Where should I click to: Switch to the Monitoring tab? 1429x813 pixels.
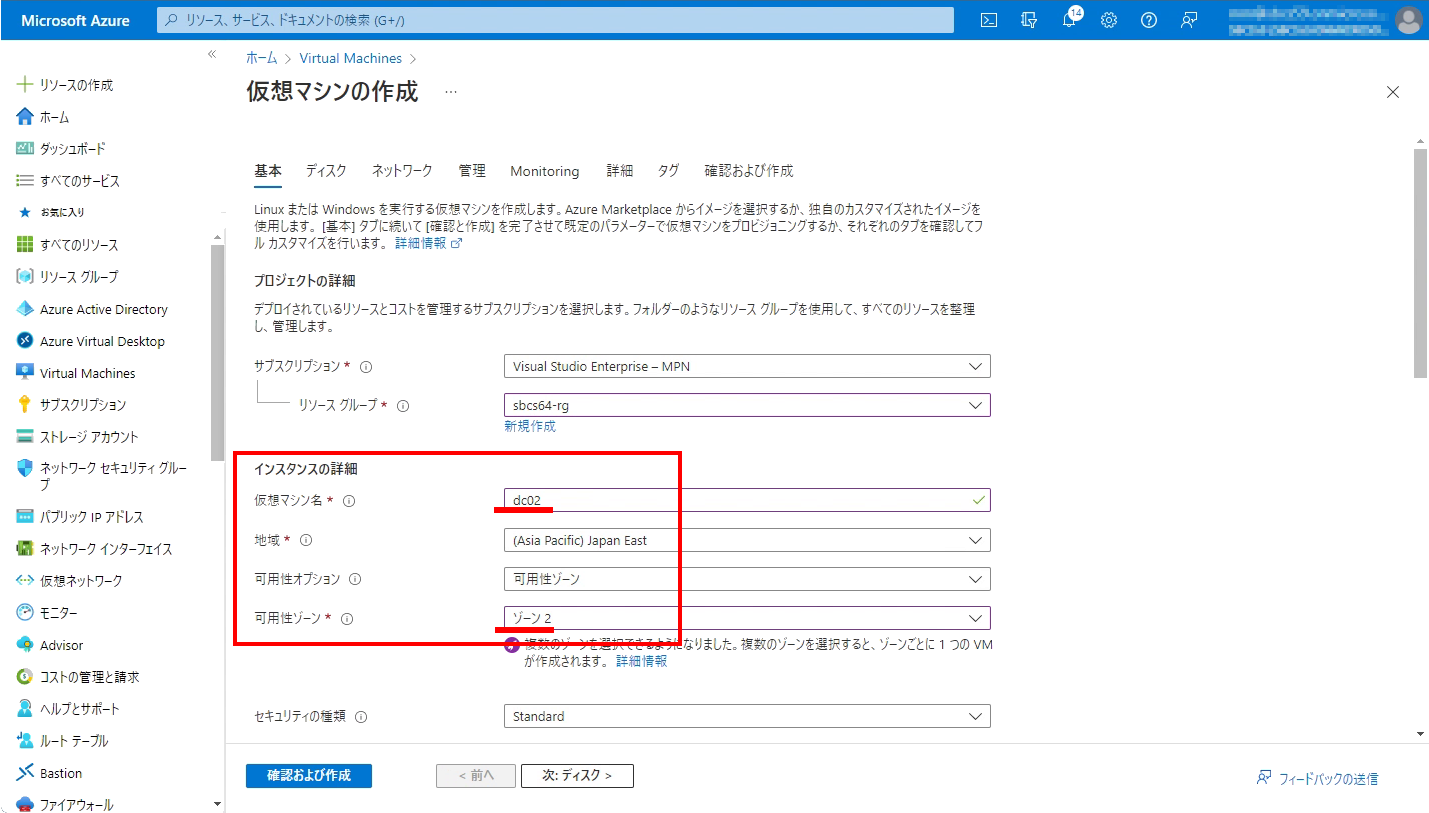tap(545, 171)
